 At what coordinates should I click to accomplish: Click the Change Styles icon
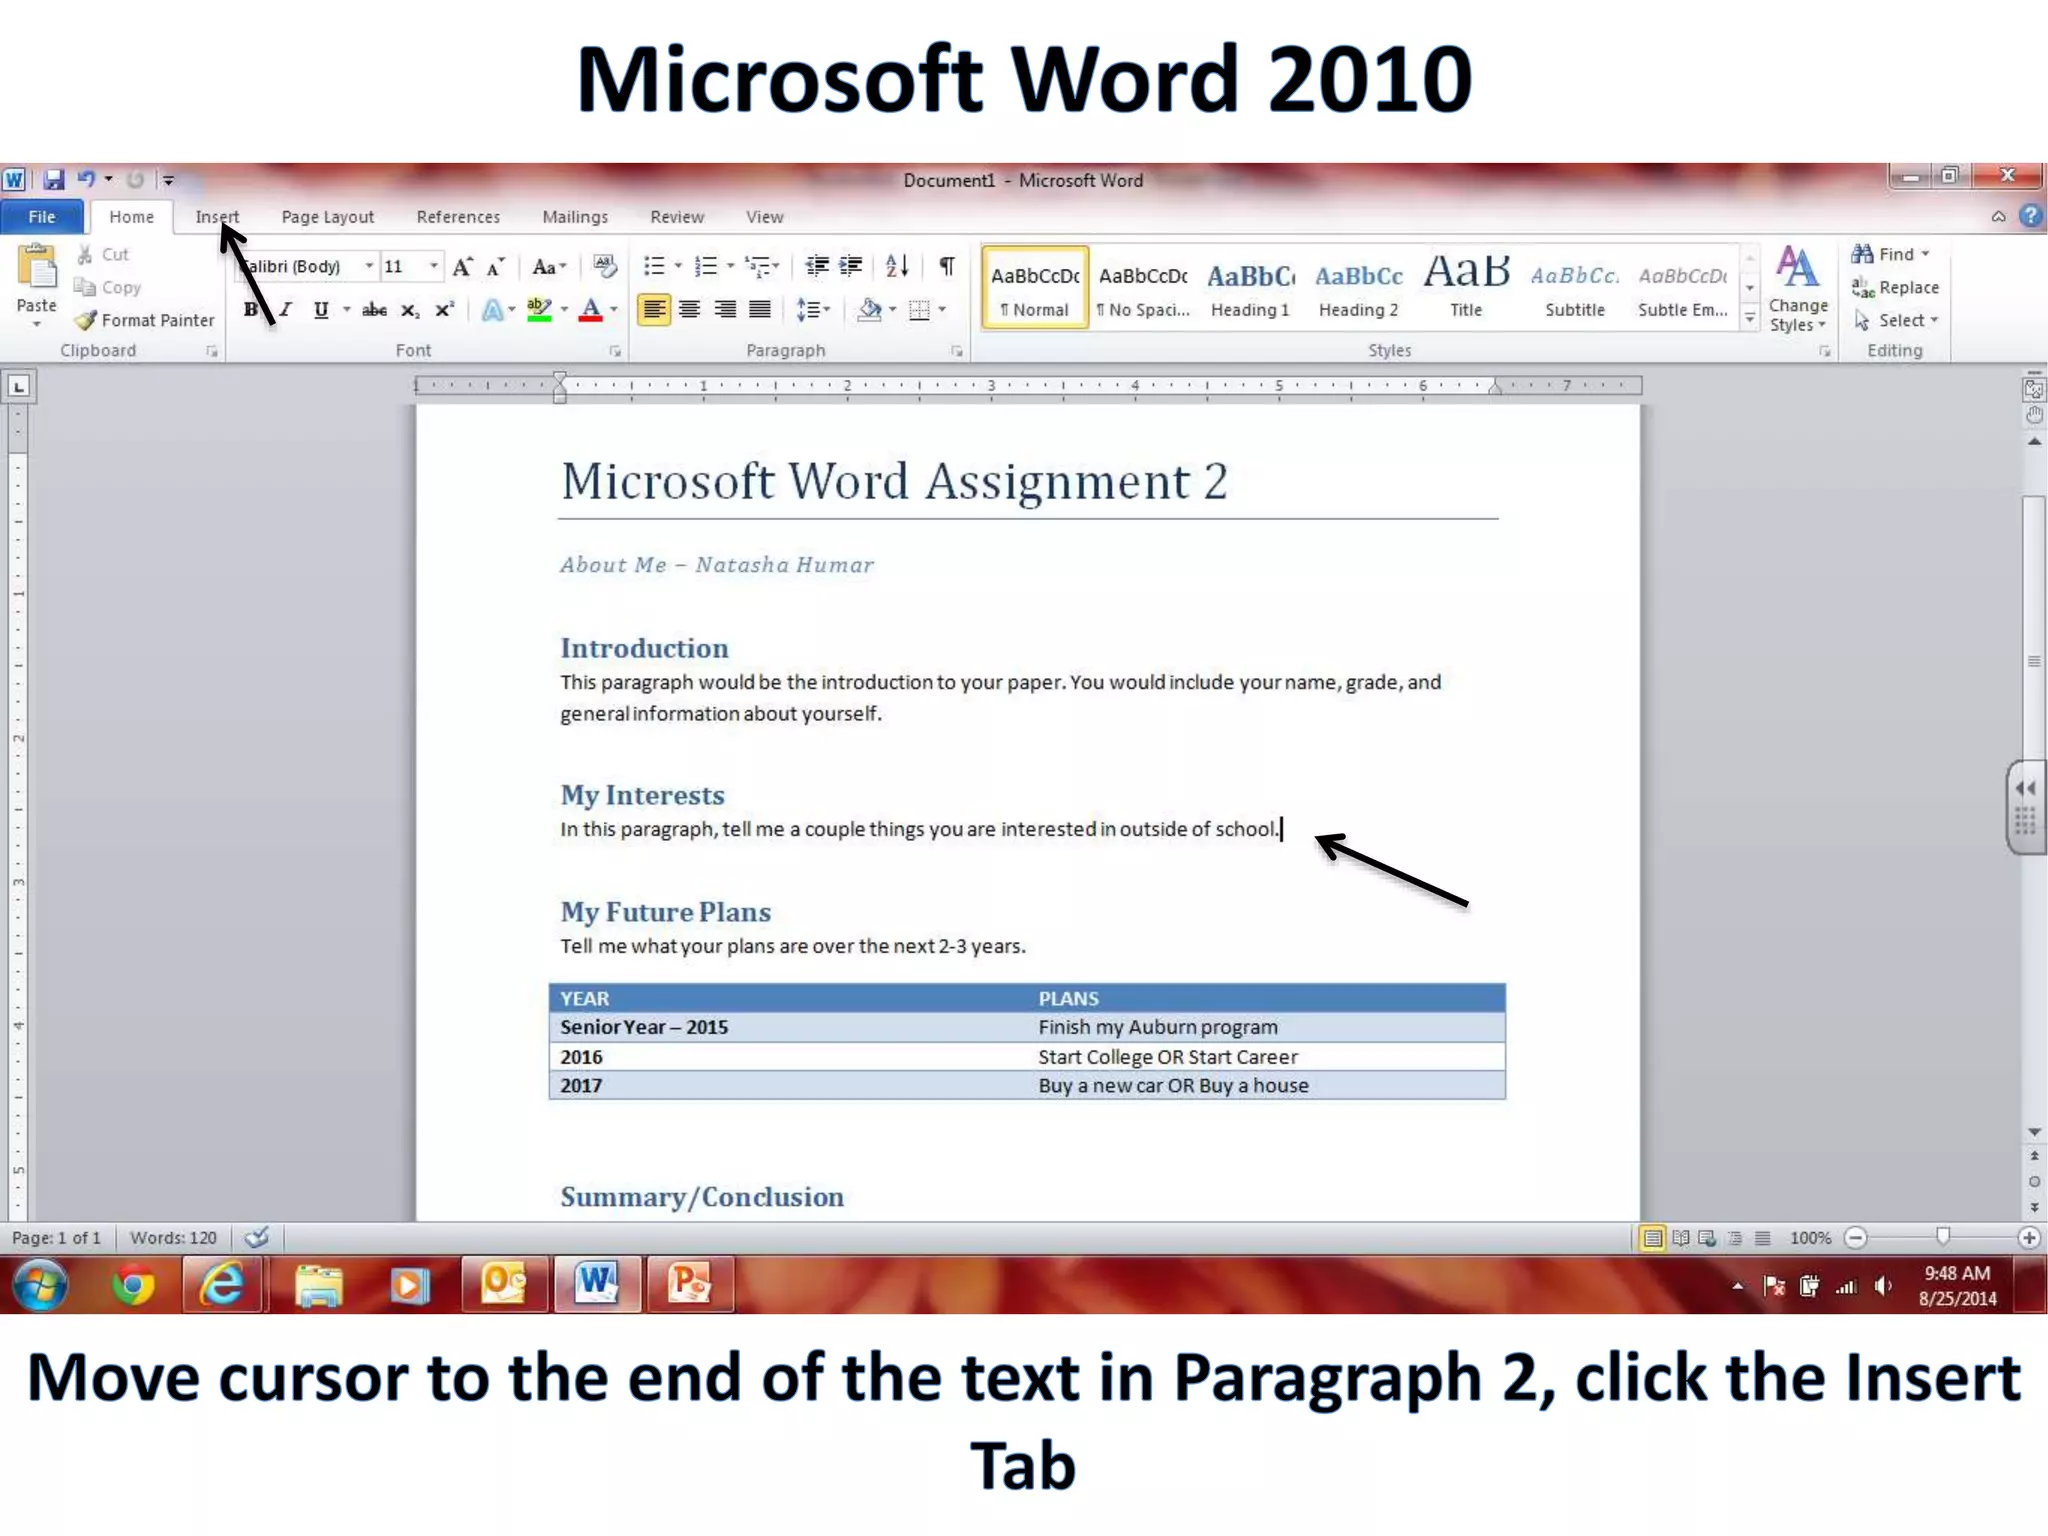(x=1797, y=289)
